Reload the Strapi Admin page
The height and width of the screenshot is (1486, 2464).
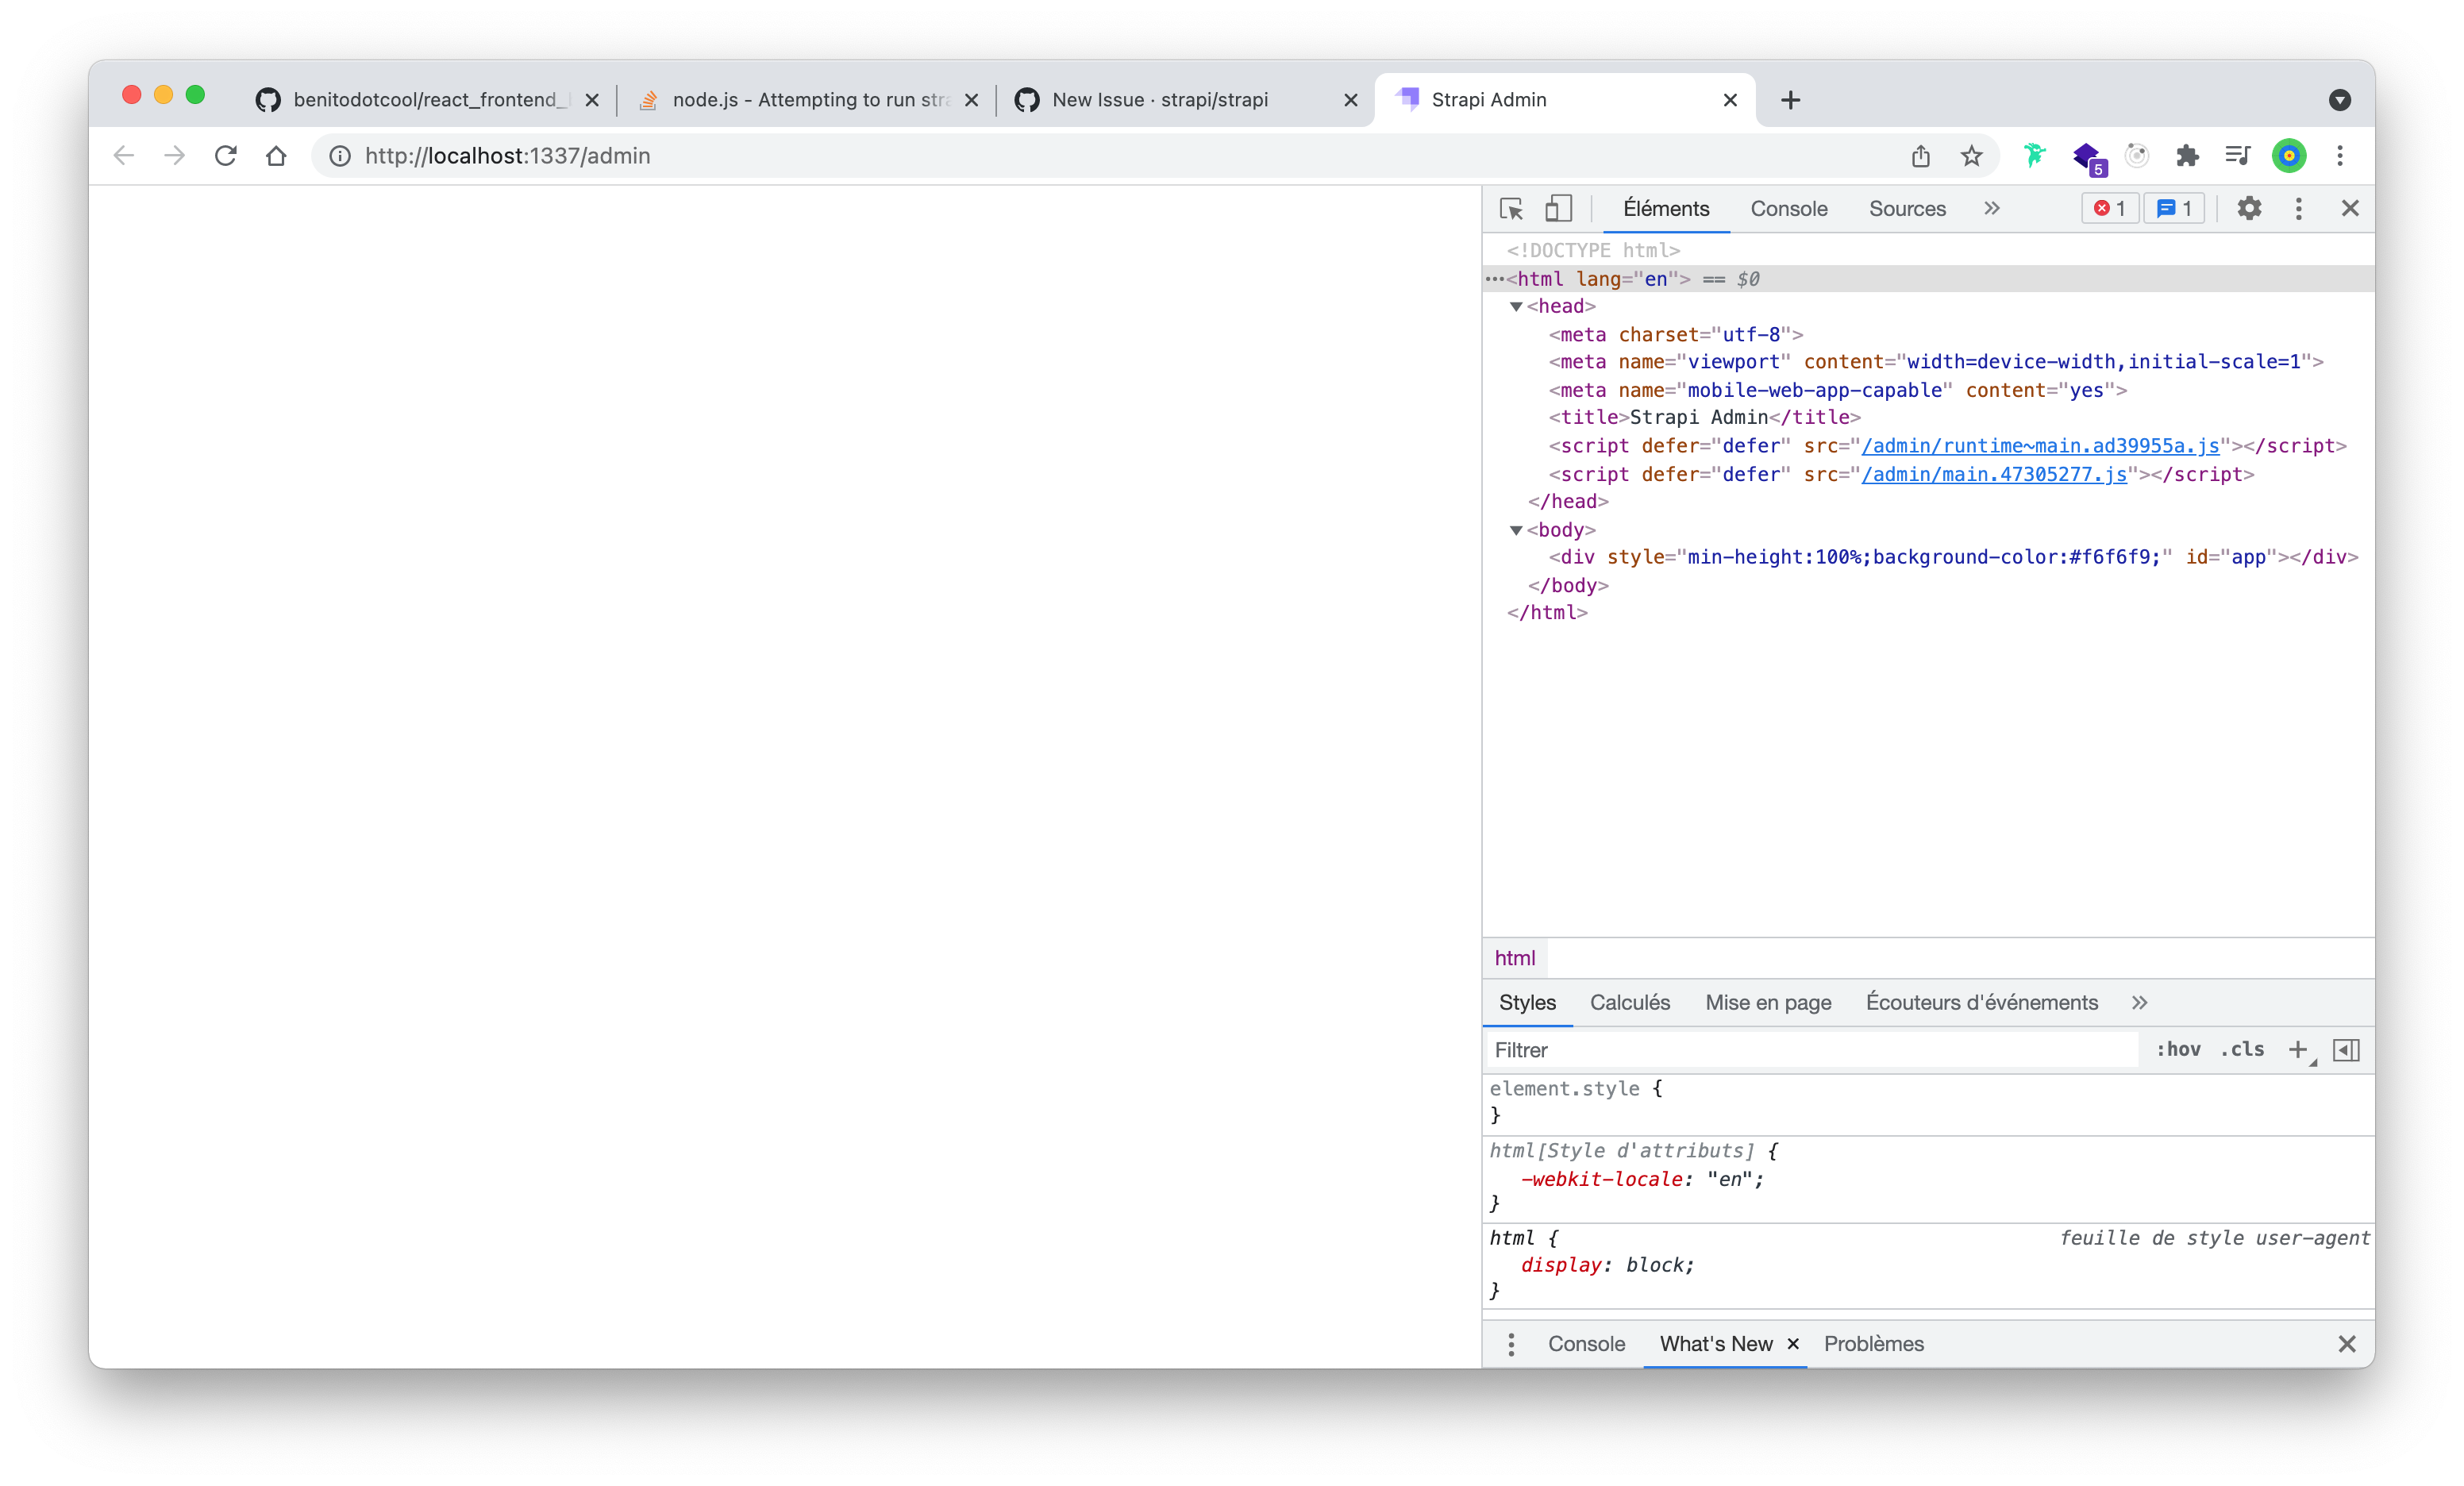click(226, 156)
